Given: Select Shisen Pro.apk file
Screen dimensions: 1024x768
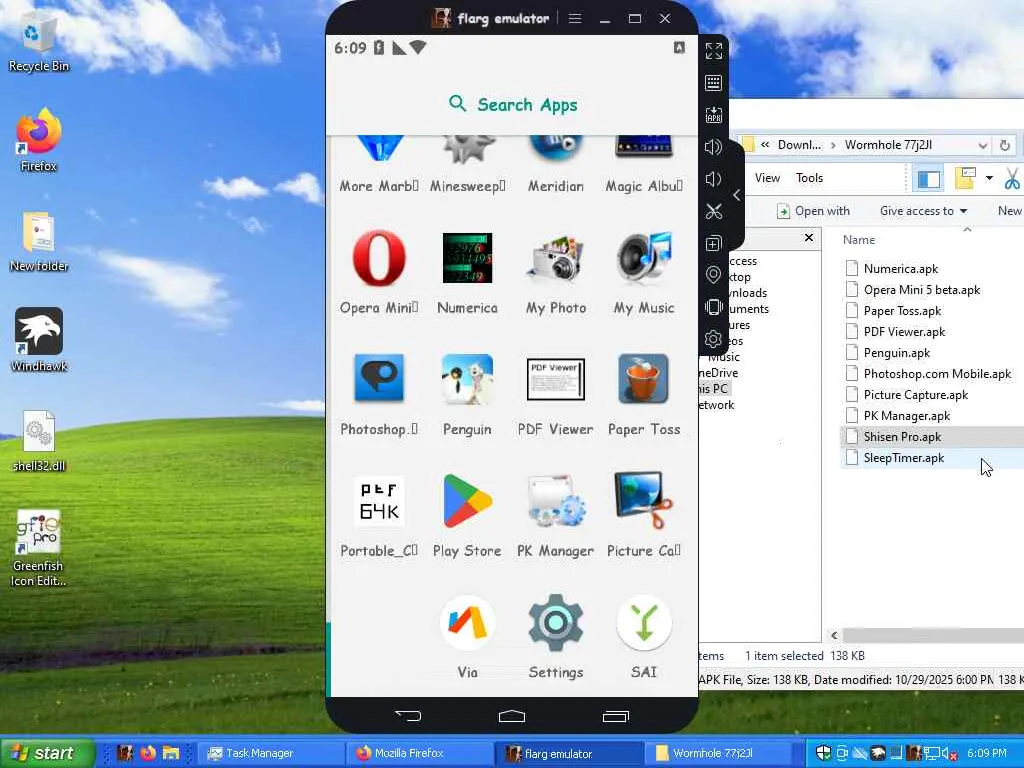Looking at the screenshot, I should tap(903, 436).
